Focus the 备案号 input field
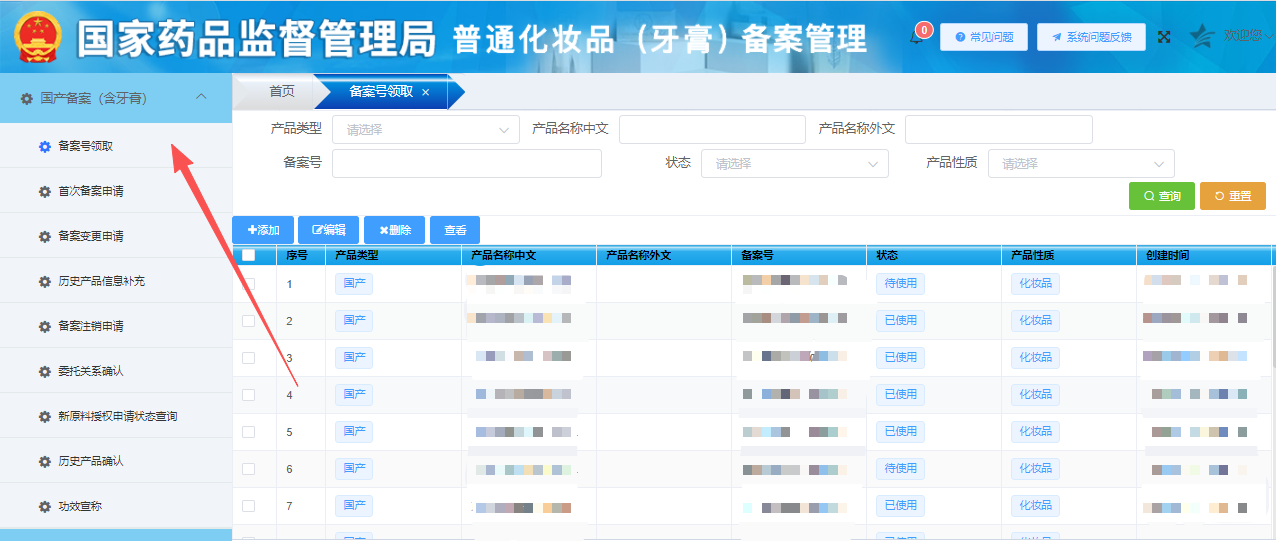The image size is (1276, 541). tap(467, 163)
